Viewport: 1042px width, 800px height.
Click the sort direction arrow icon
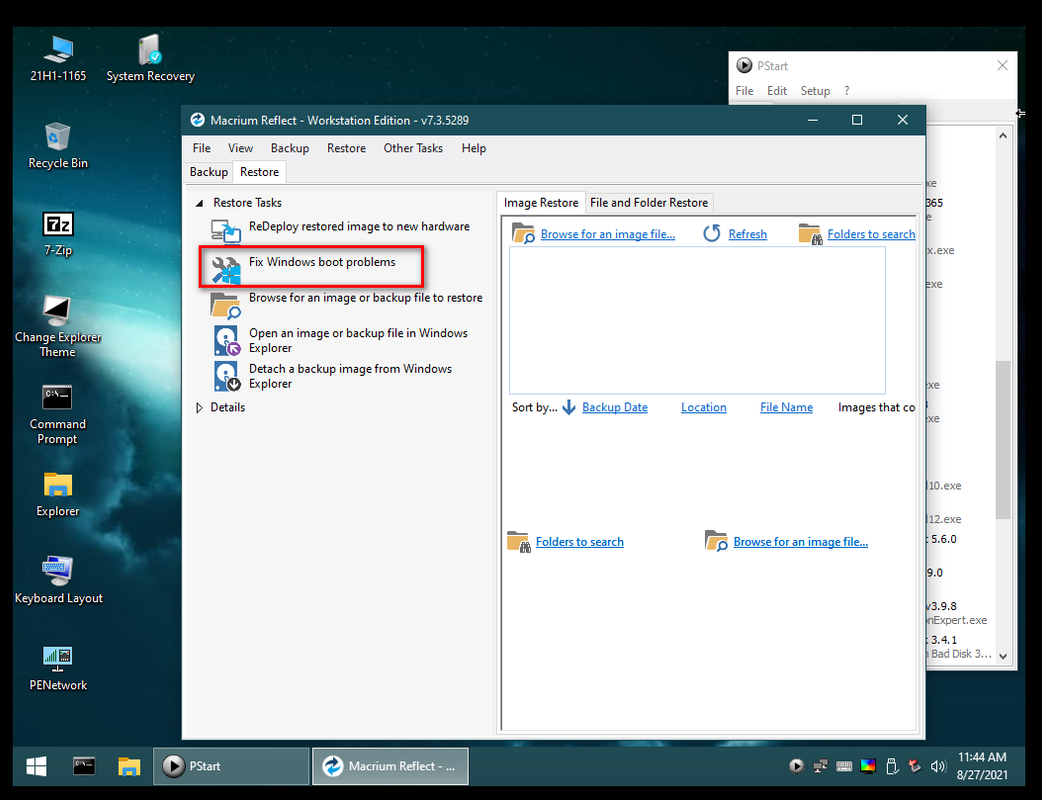[x=569, y=407]
